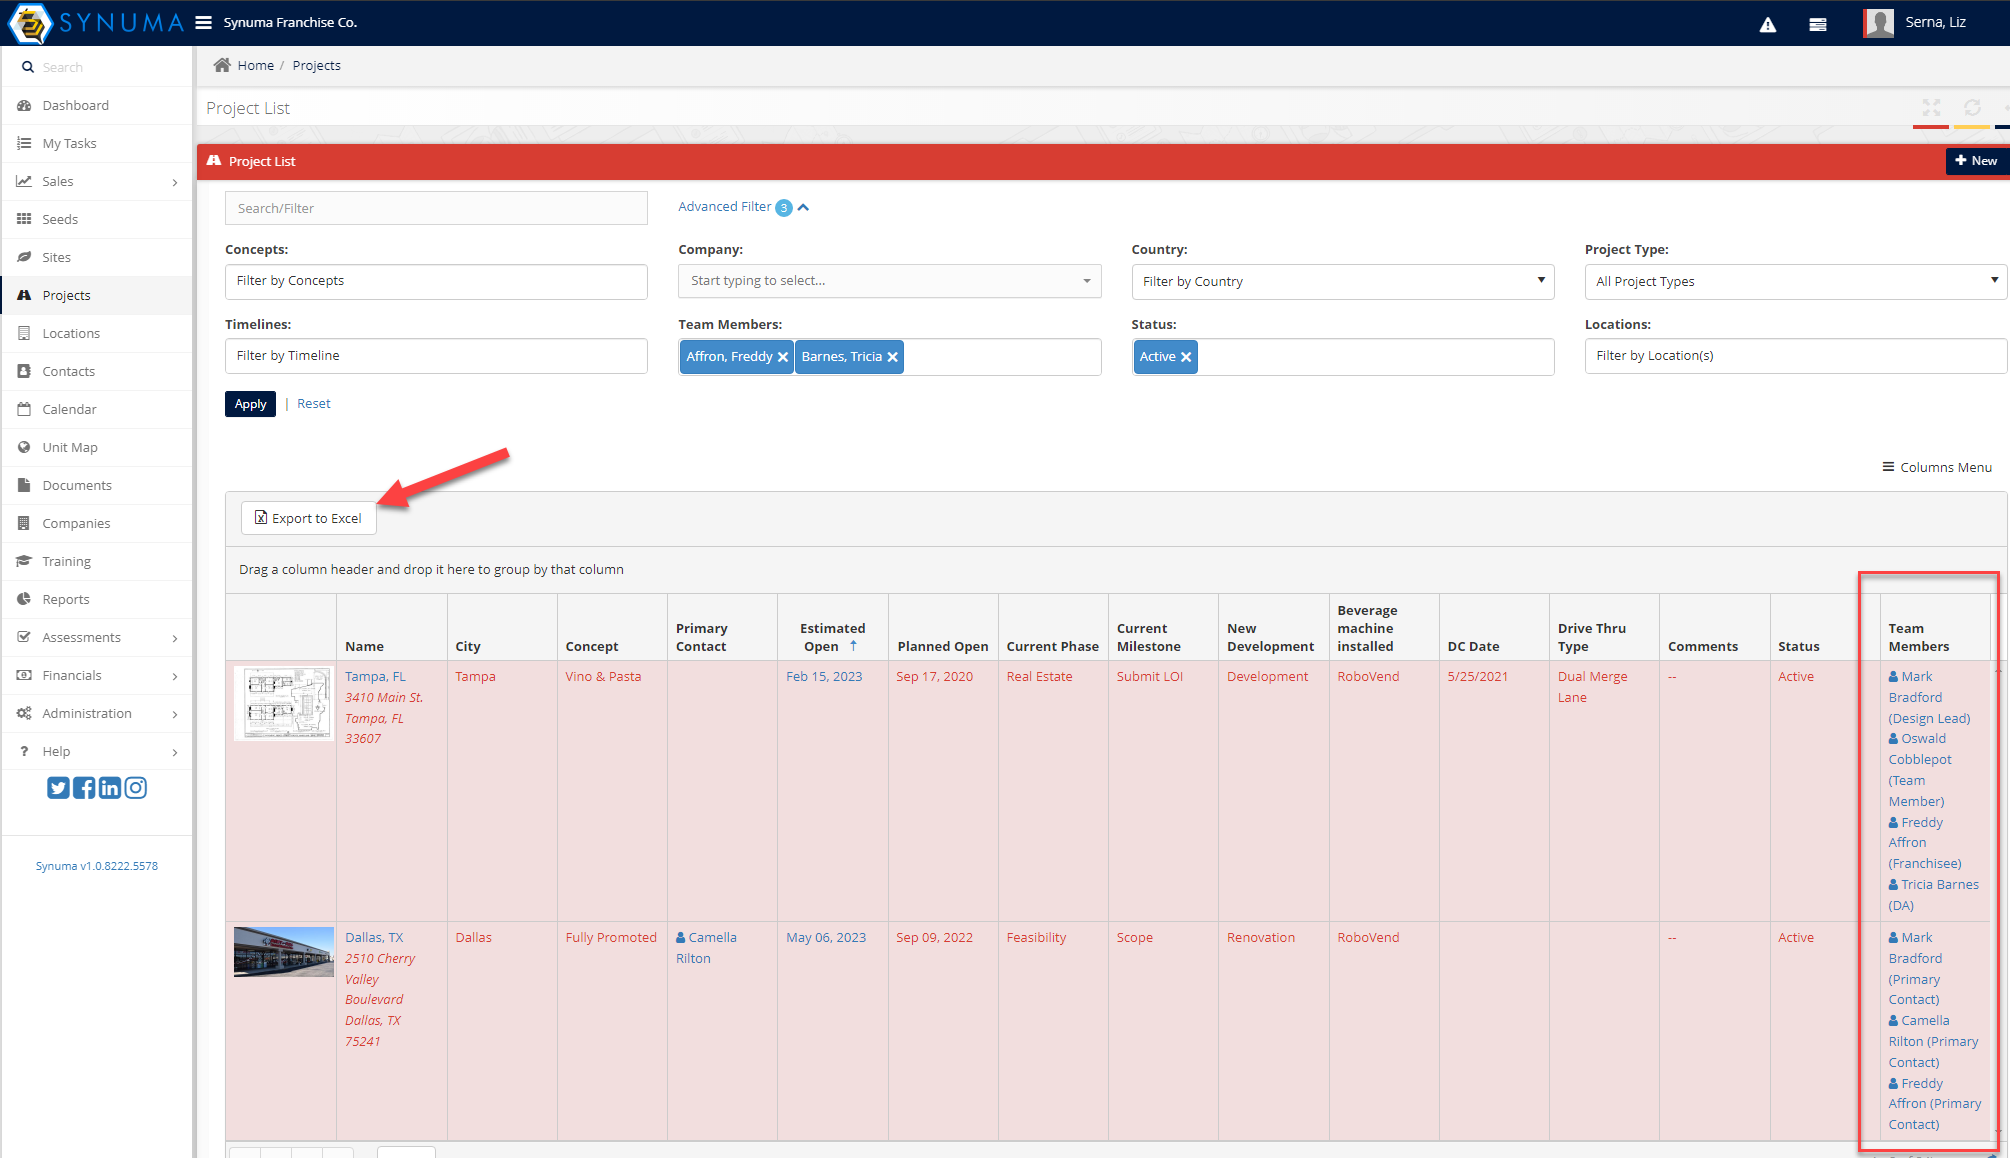Click the LinkedIn icon in sidebar
The width and height of the screenshot is (2010, 1158).
coord(110,788)
